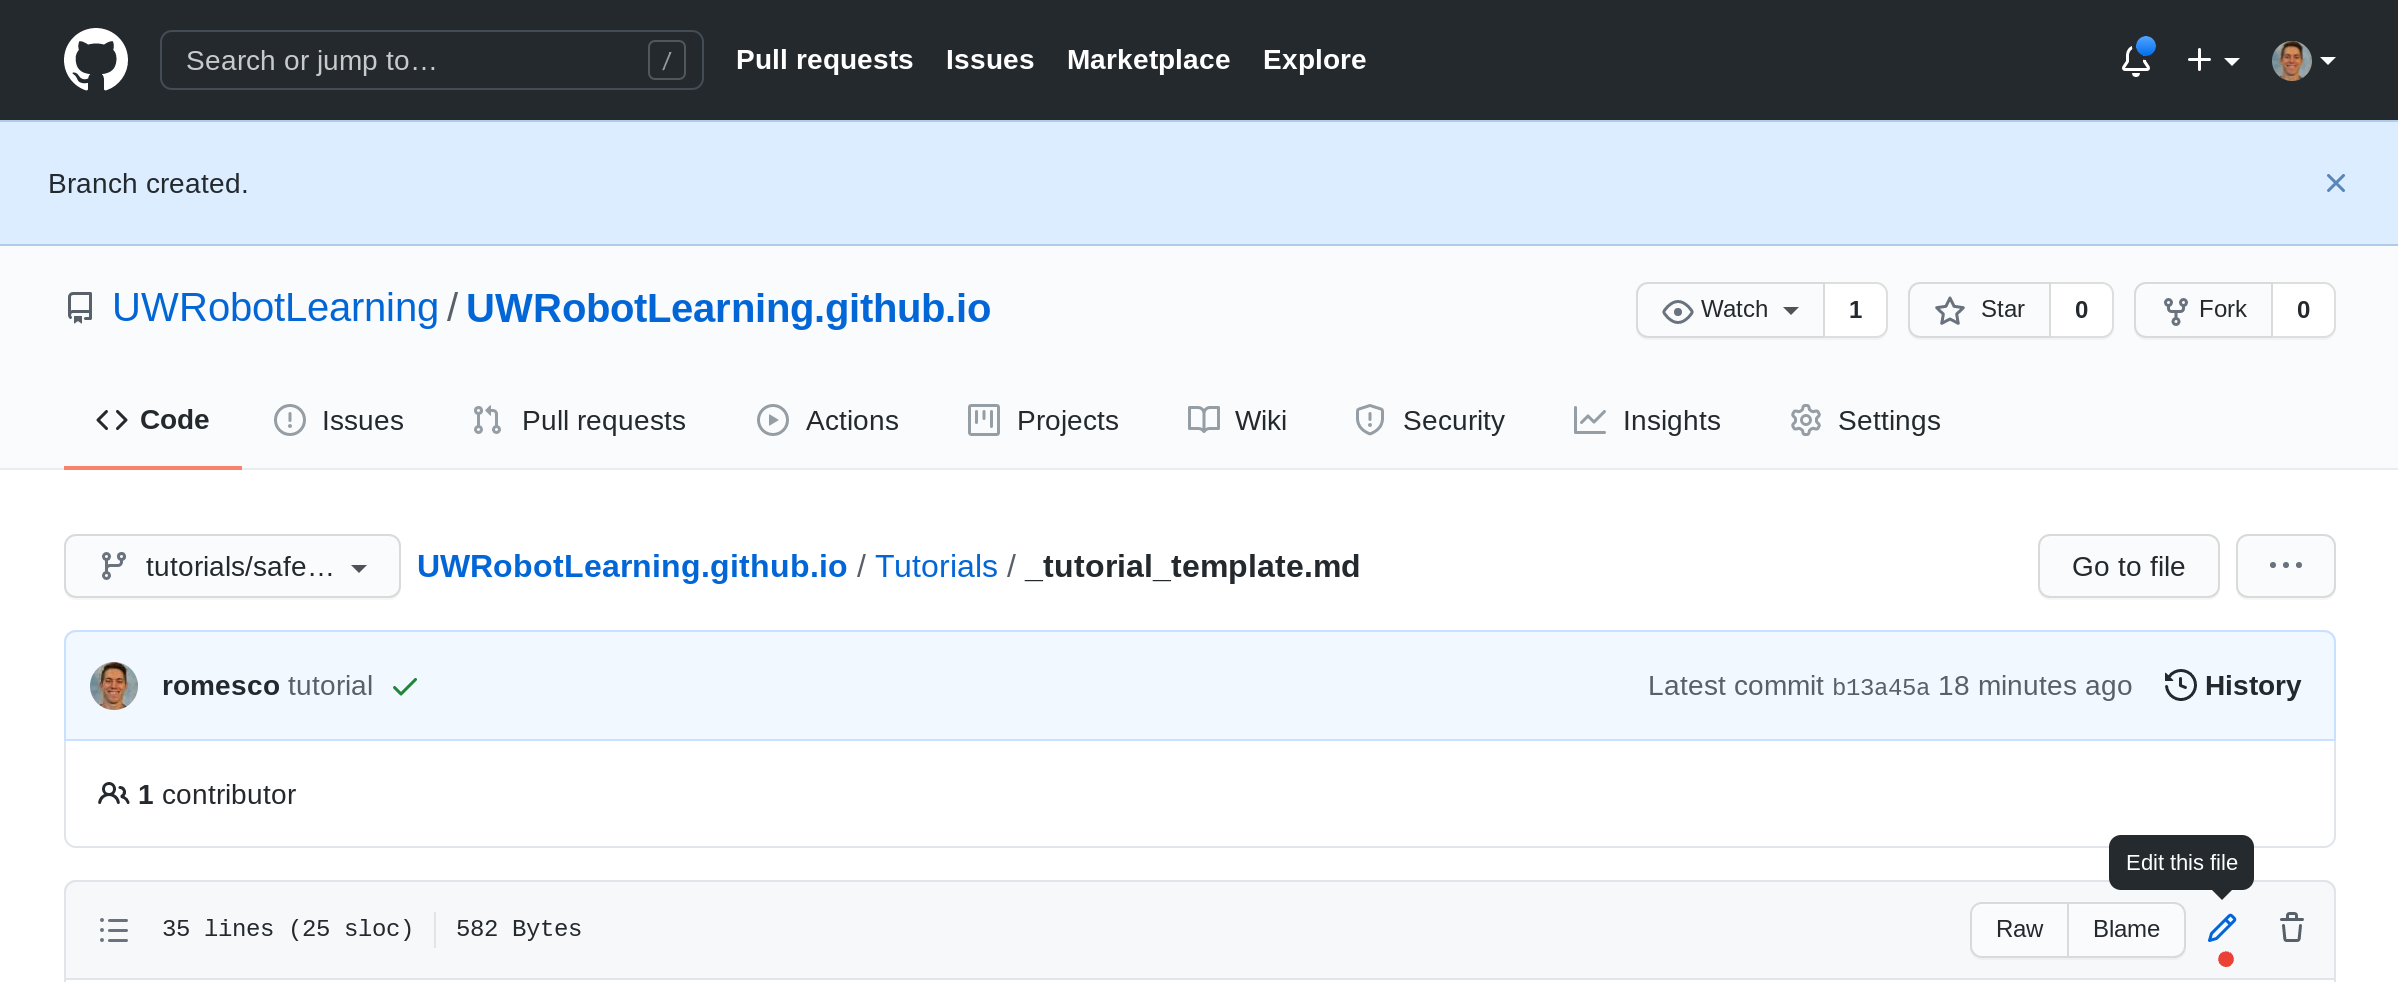This screenshot has height=982, width=2398.
Task: Click the repository book icon
Action: tap(80, 308)
